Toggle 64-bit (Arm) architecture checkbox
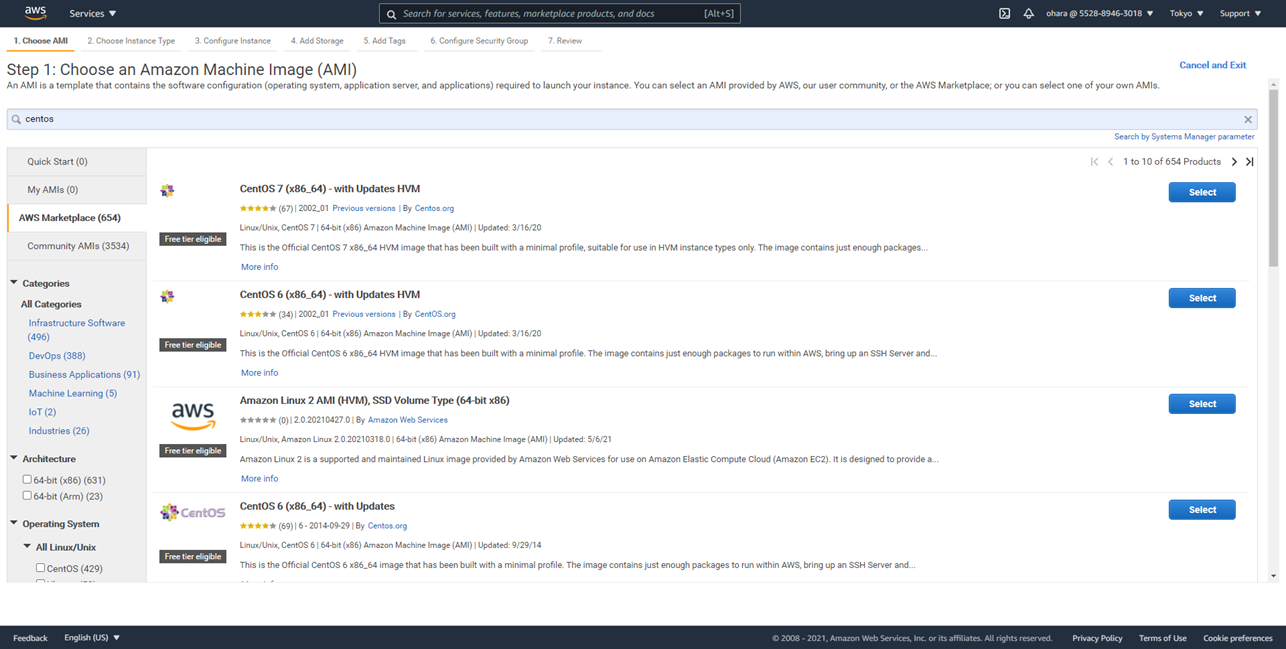The height and width of the screenshot is (649, 1286). pyautogui.click(x=27, y=495)
